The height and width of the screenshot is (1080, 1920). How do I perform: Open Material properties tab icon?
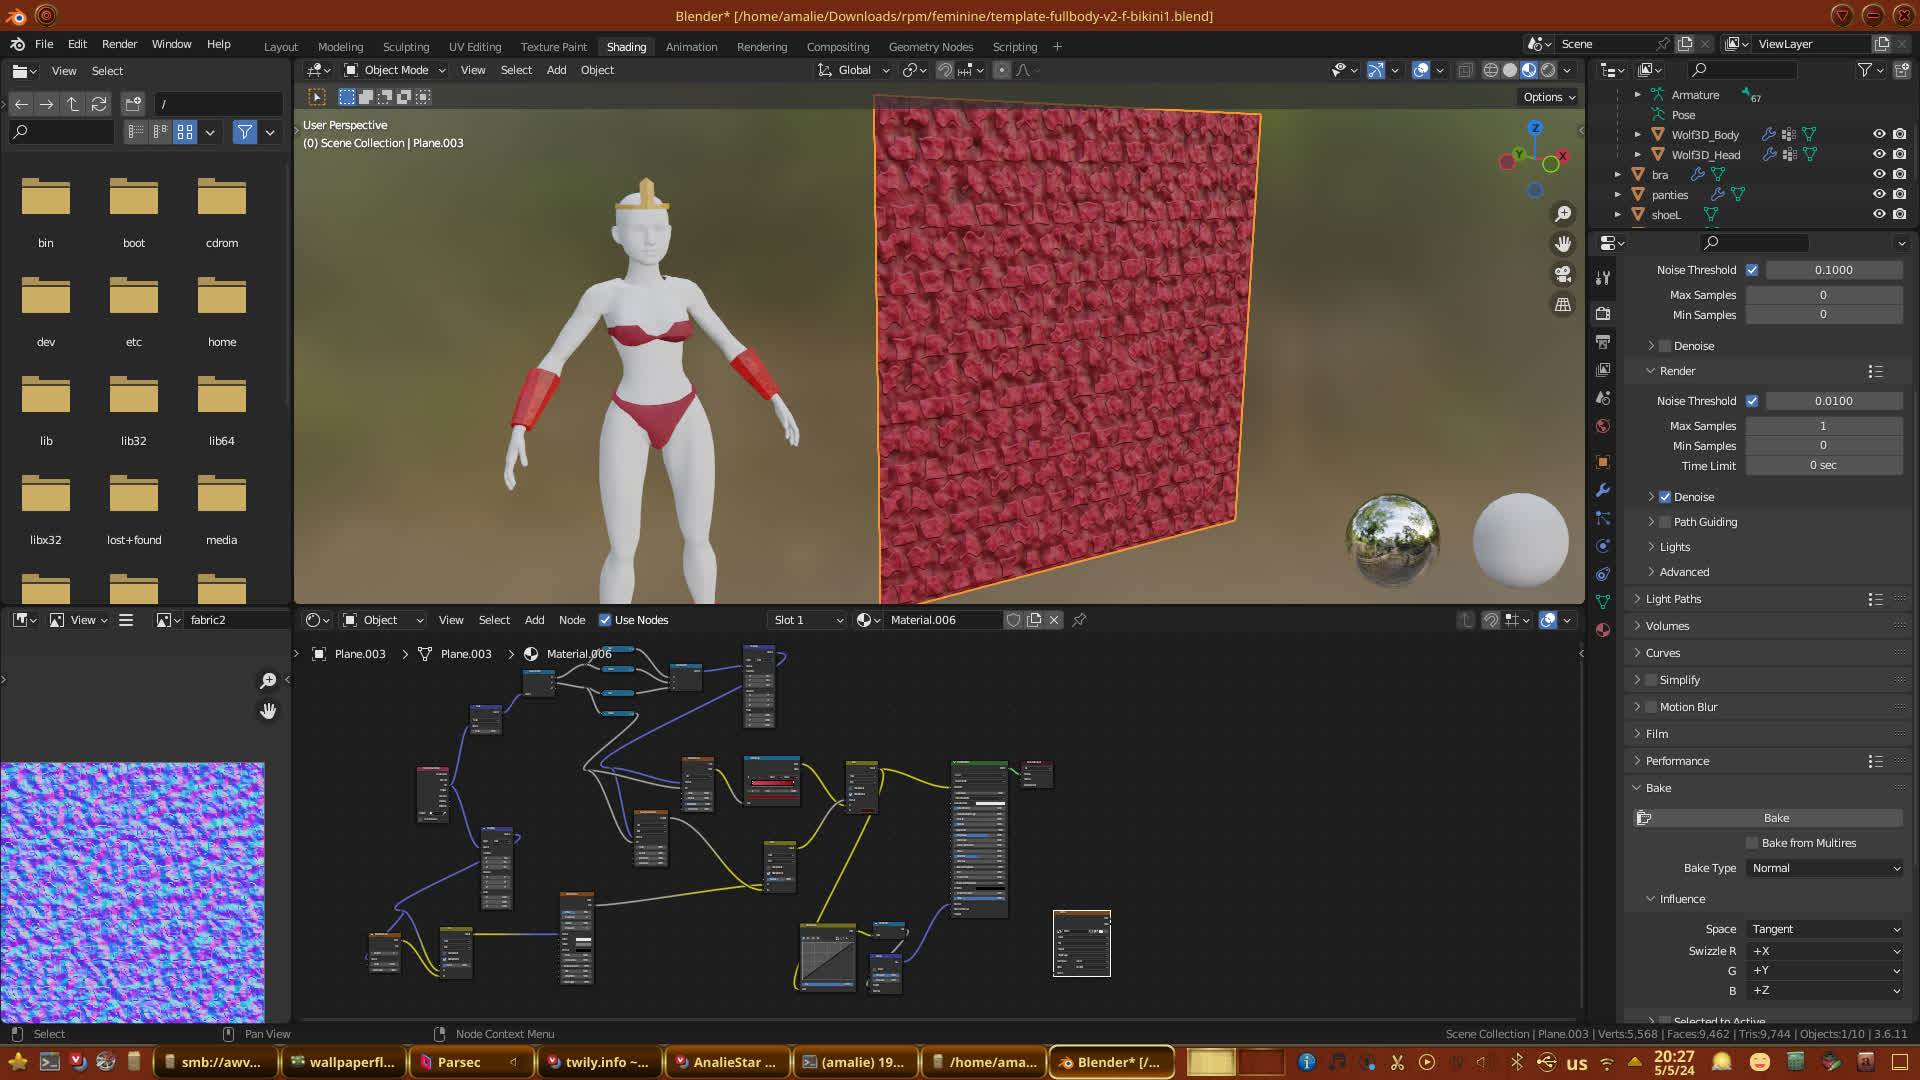[x=1603, y=630]
